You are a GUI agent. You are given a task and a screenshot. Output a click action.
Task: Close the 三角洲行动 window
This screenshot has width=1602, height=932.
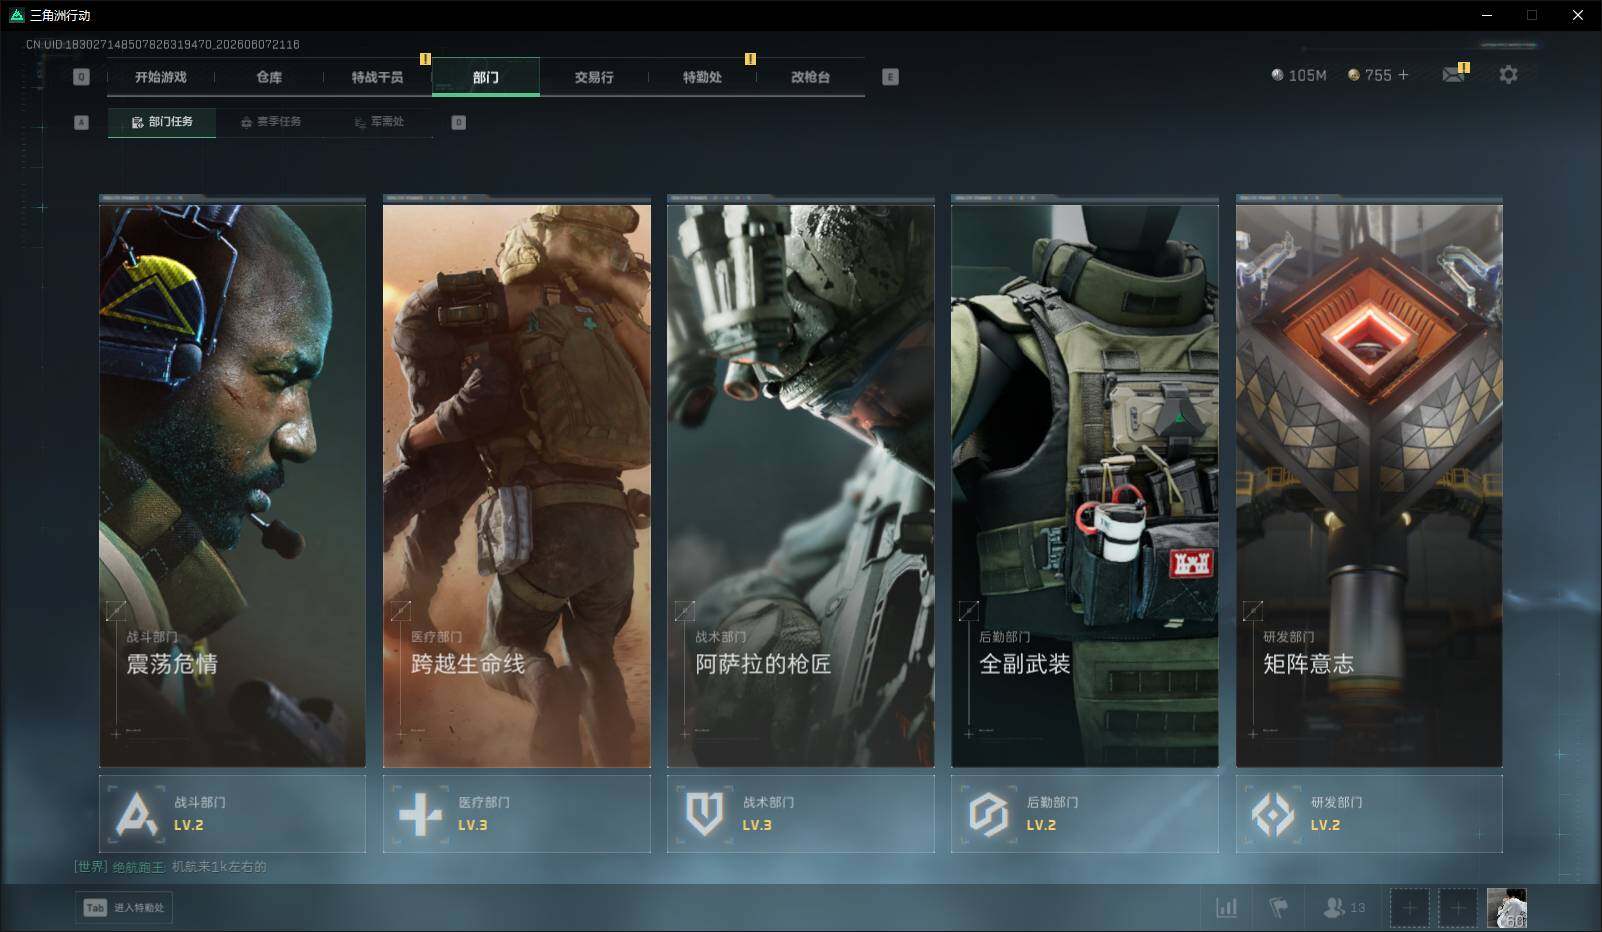(1578, 15)
